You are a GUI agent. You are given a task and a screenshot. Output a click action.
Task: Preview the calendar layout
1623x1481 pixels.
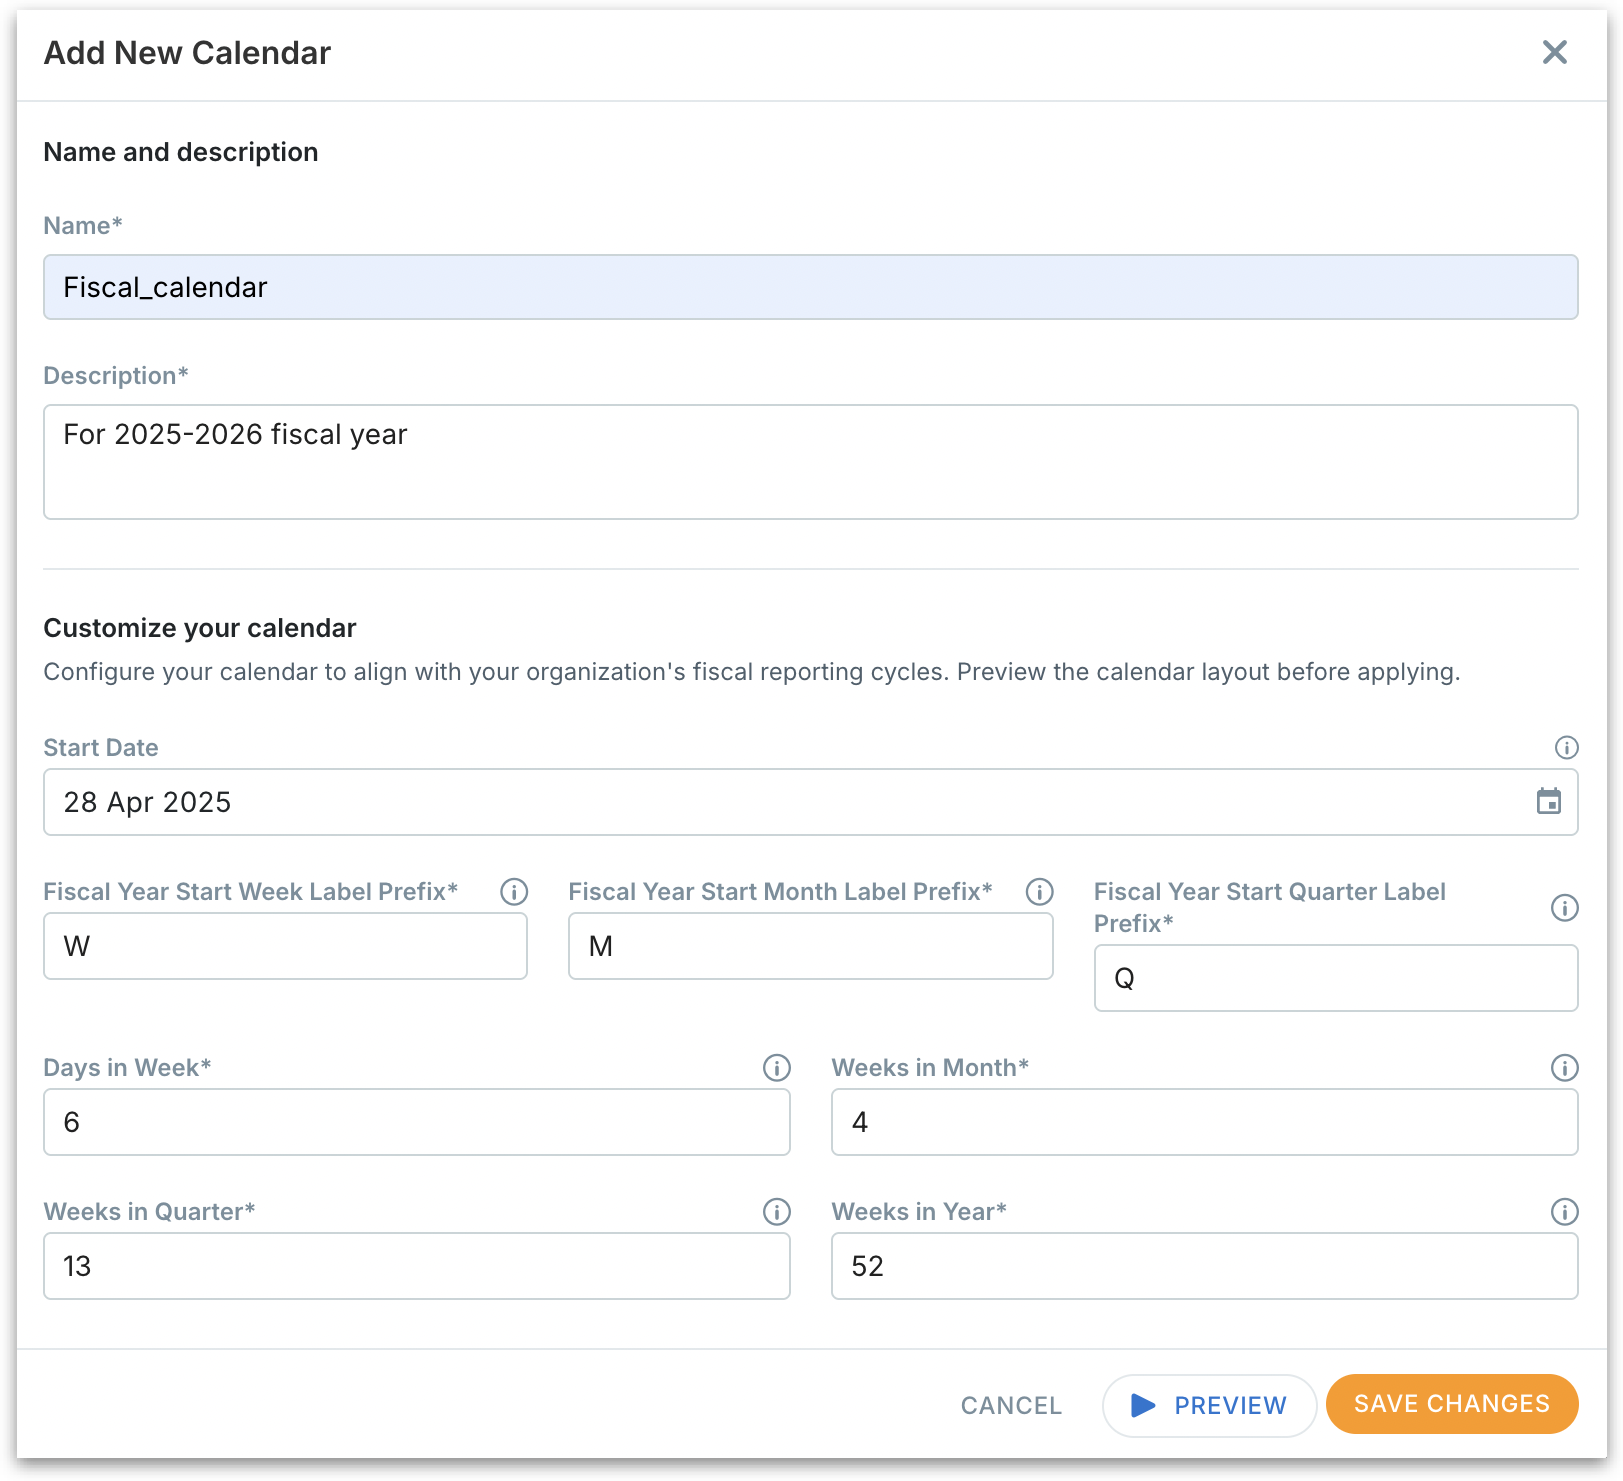1209,1405
